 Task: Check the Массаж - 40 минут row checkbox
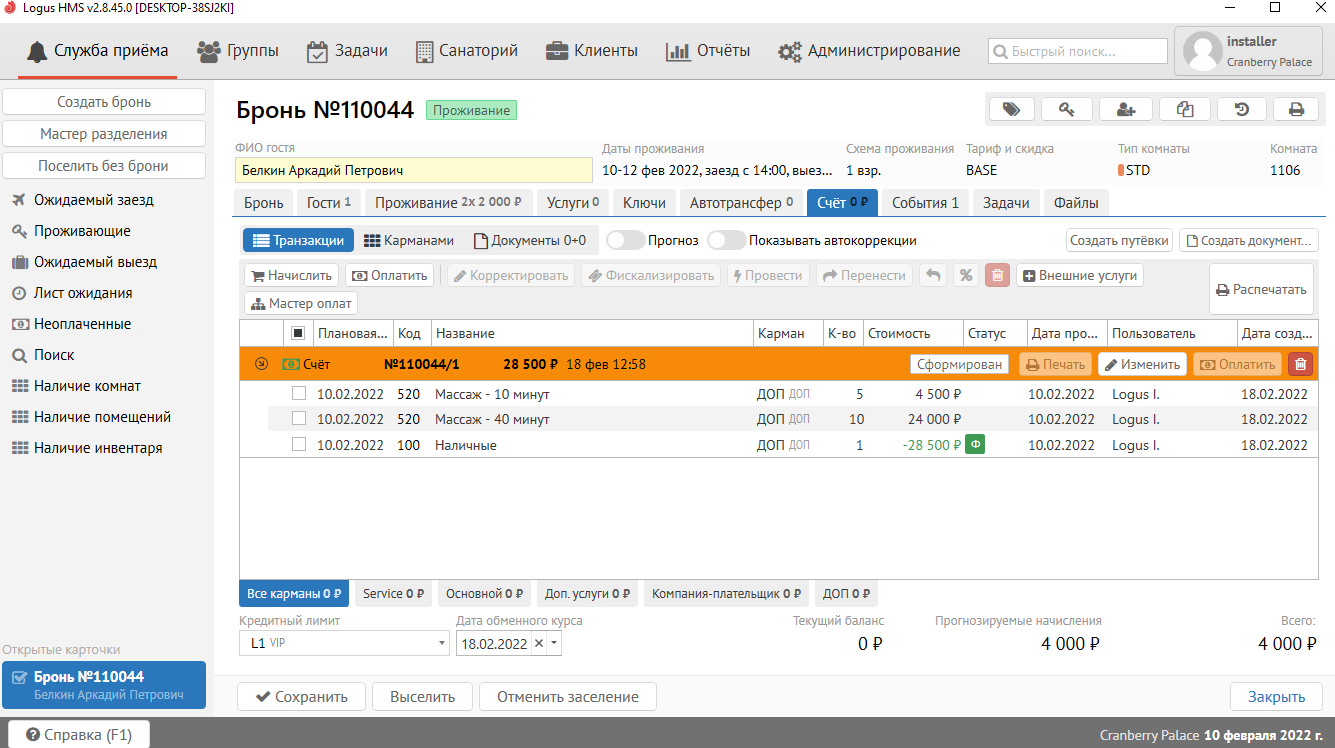(x=298, y=419)
